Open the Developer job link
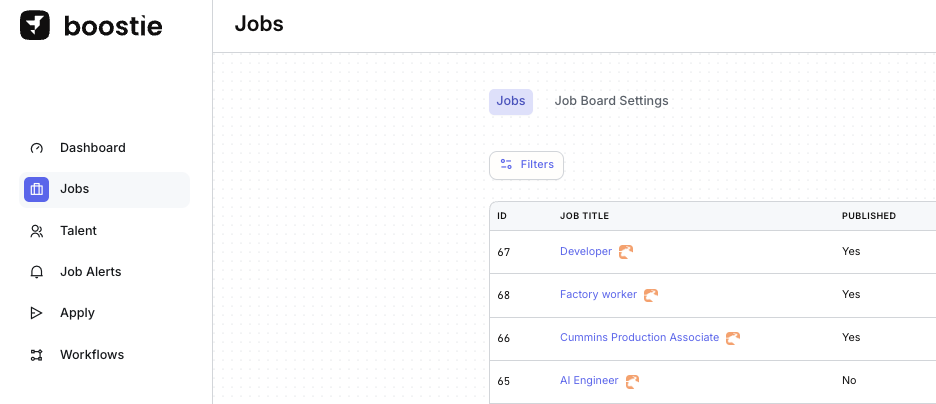This screenshot has width=936, height=404. (x=586, y=252)
